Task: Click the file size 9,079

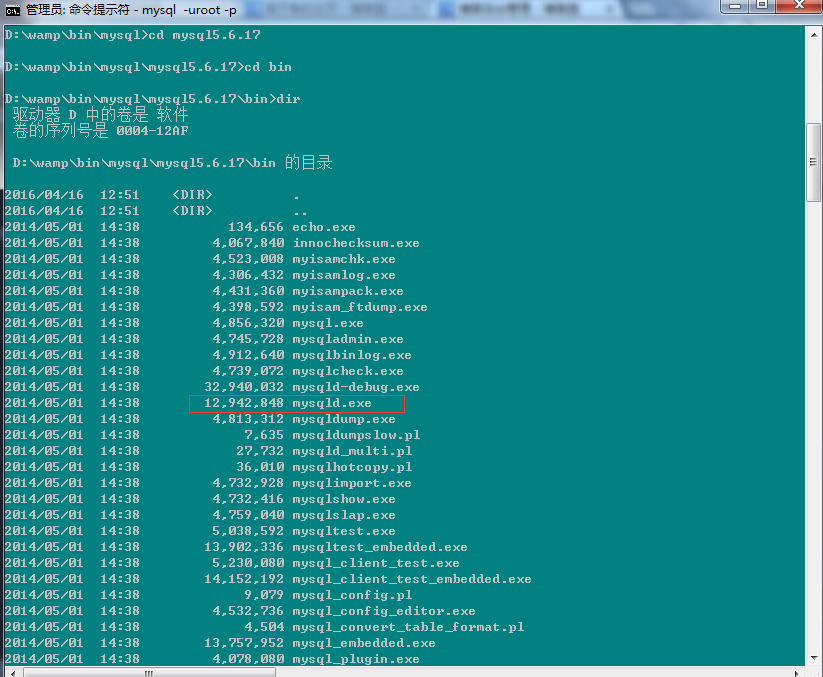Action: (x=264, y=595)
